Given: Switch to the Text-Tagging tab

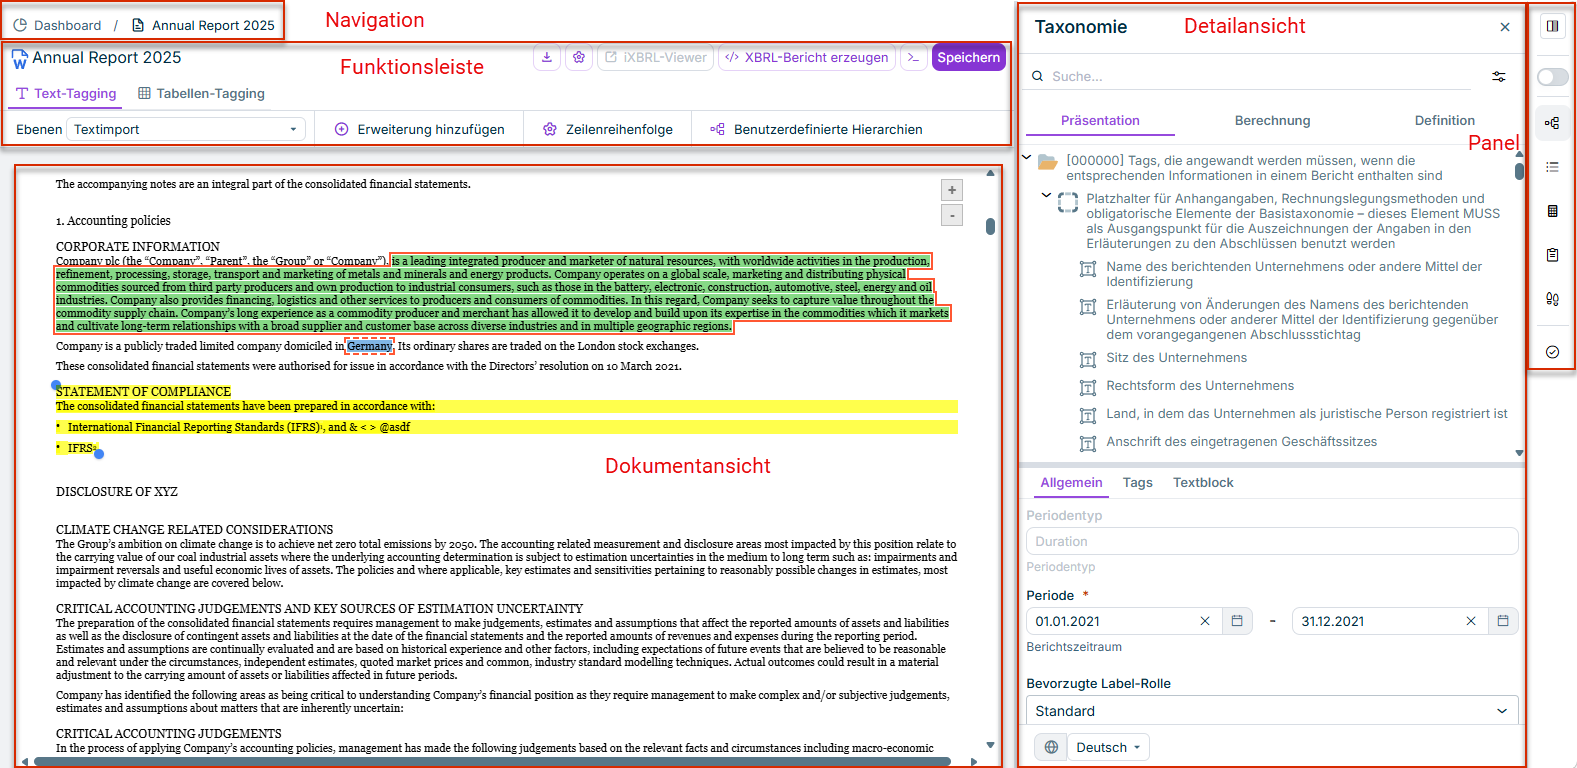Looking at the screenshot, I should pos(66,93).
